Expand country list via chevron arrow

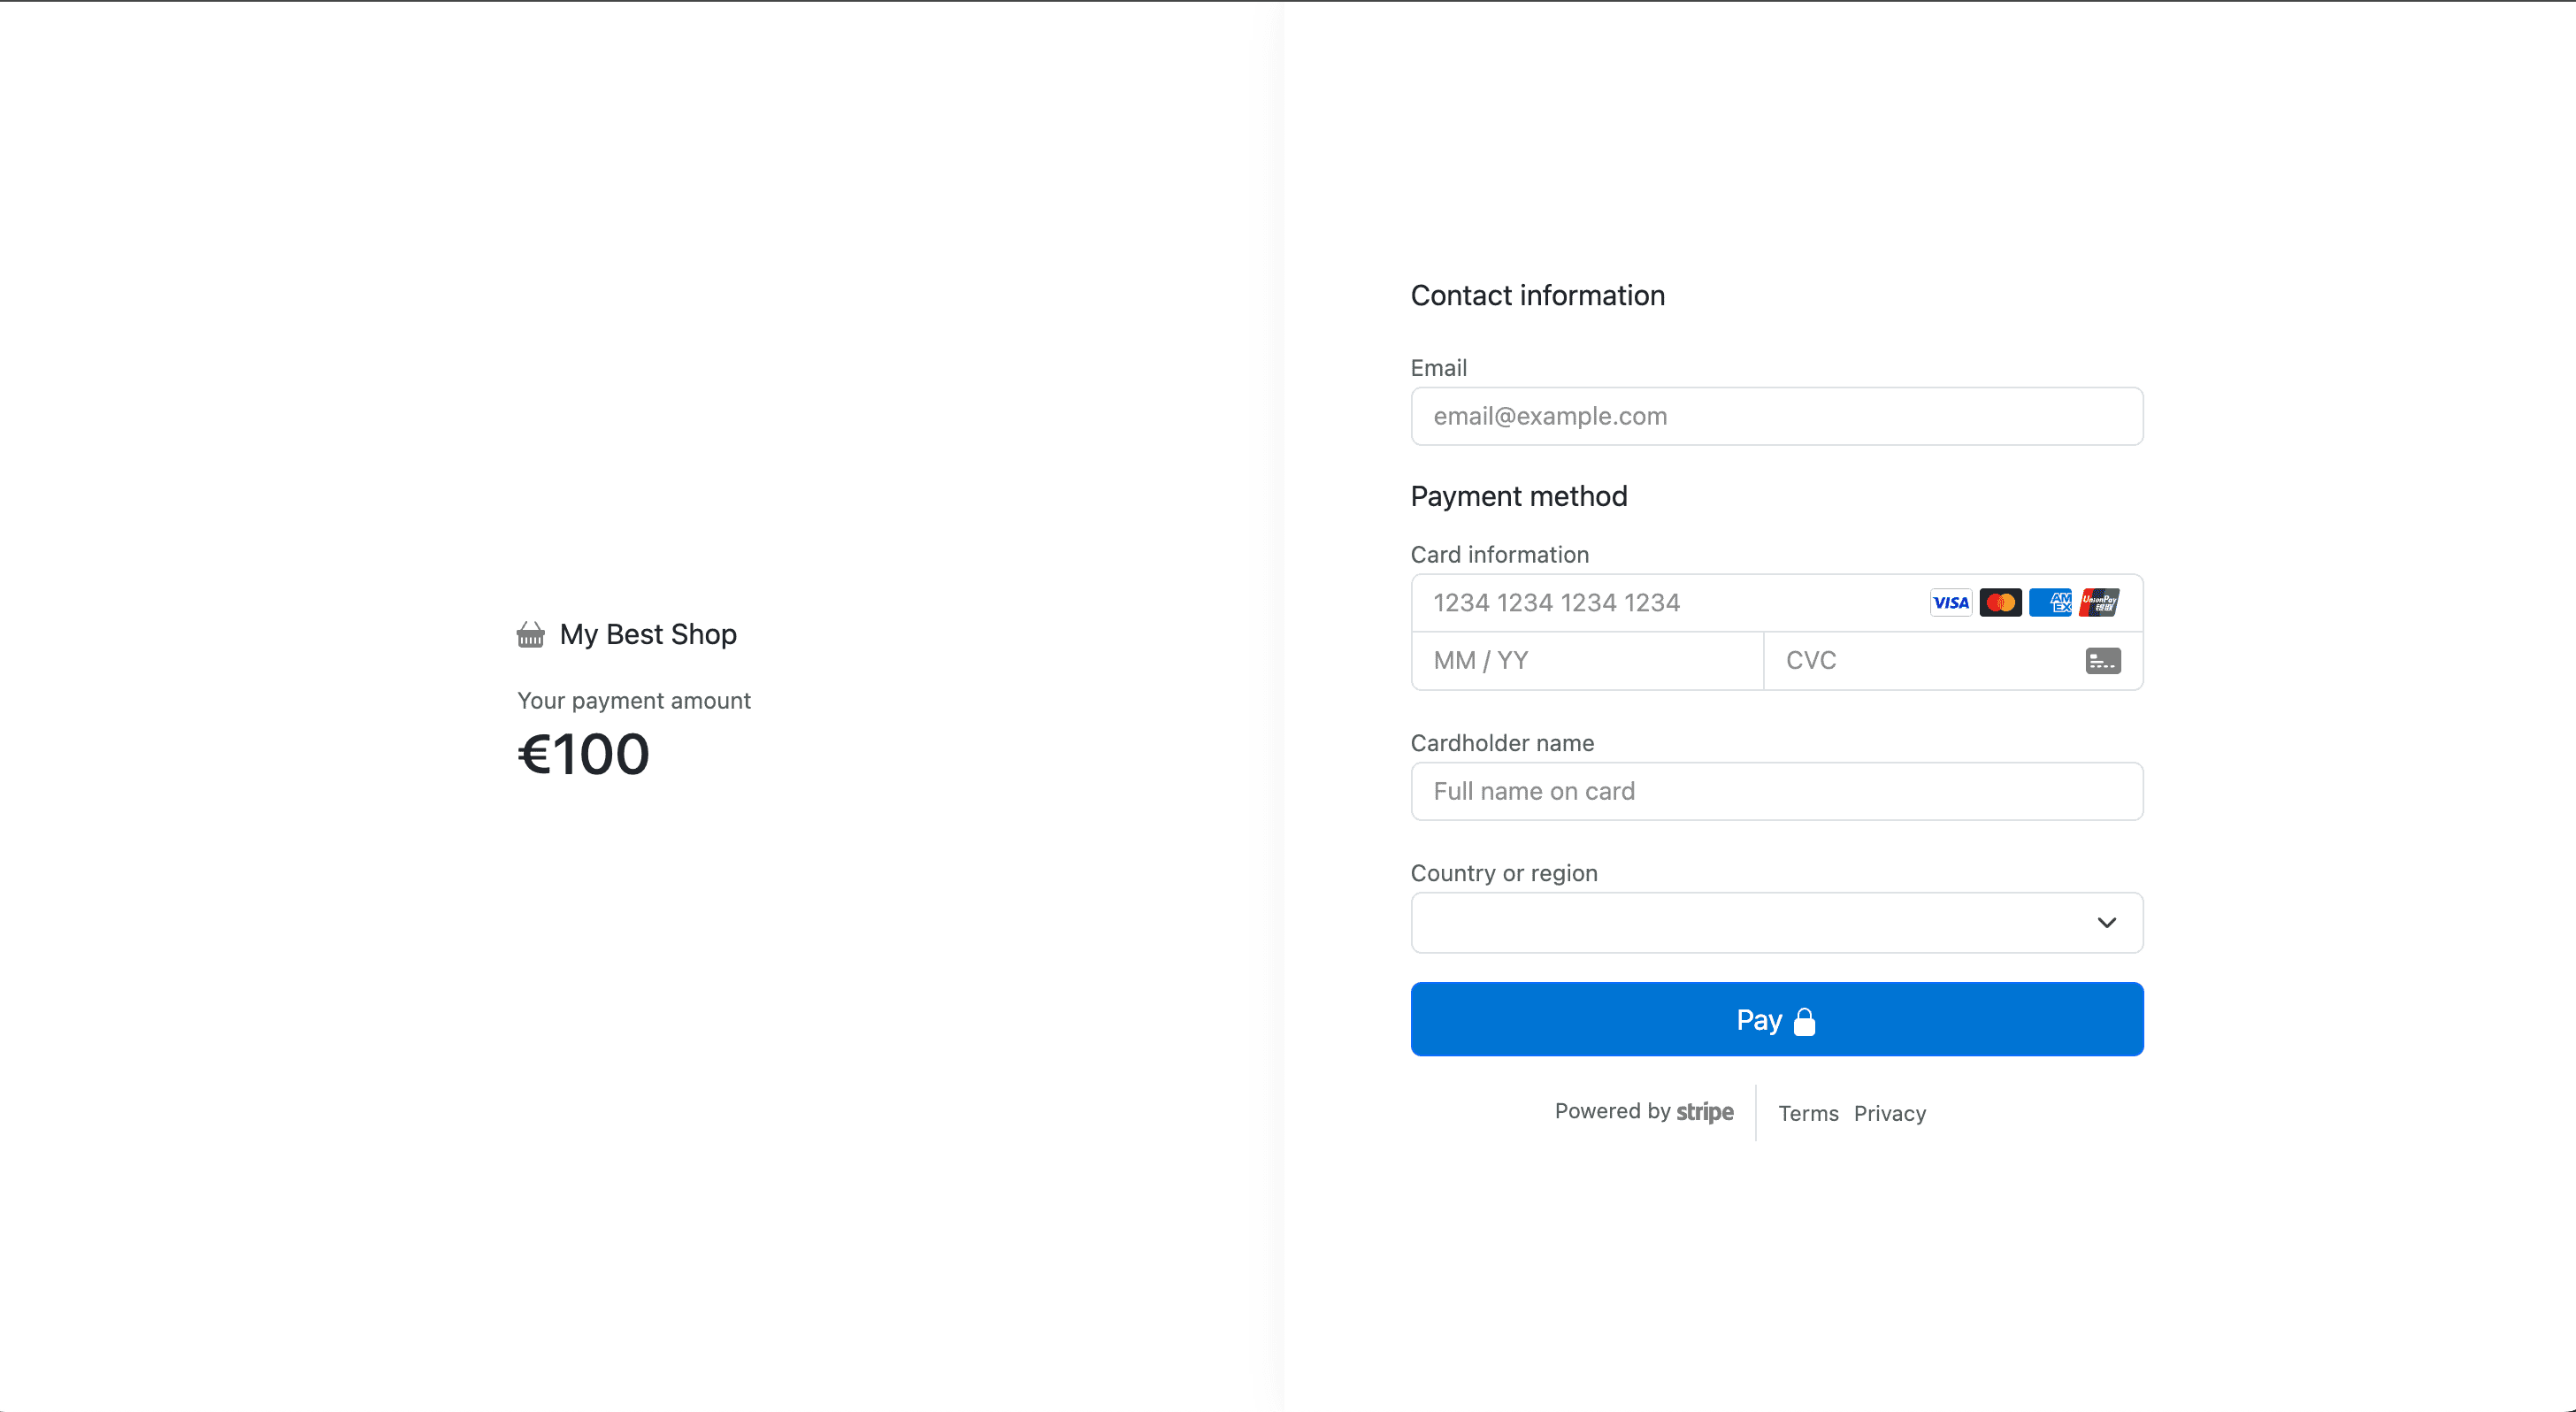[x=2107, y=923]
